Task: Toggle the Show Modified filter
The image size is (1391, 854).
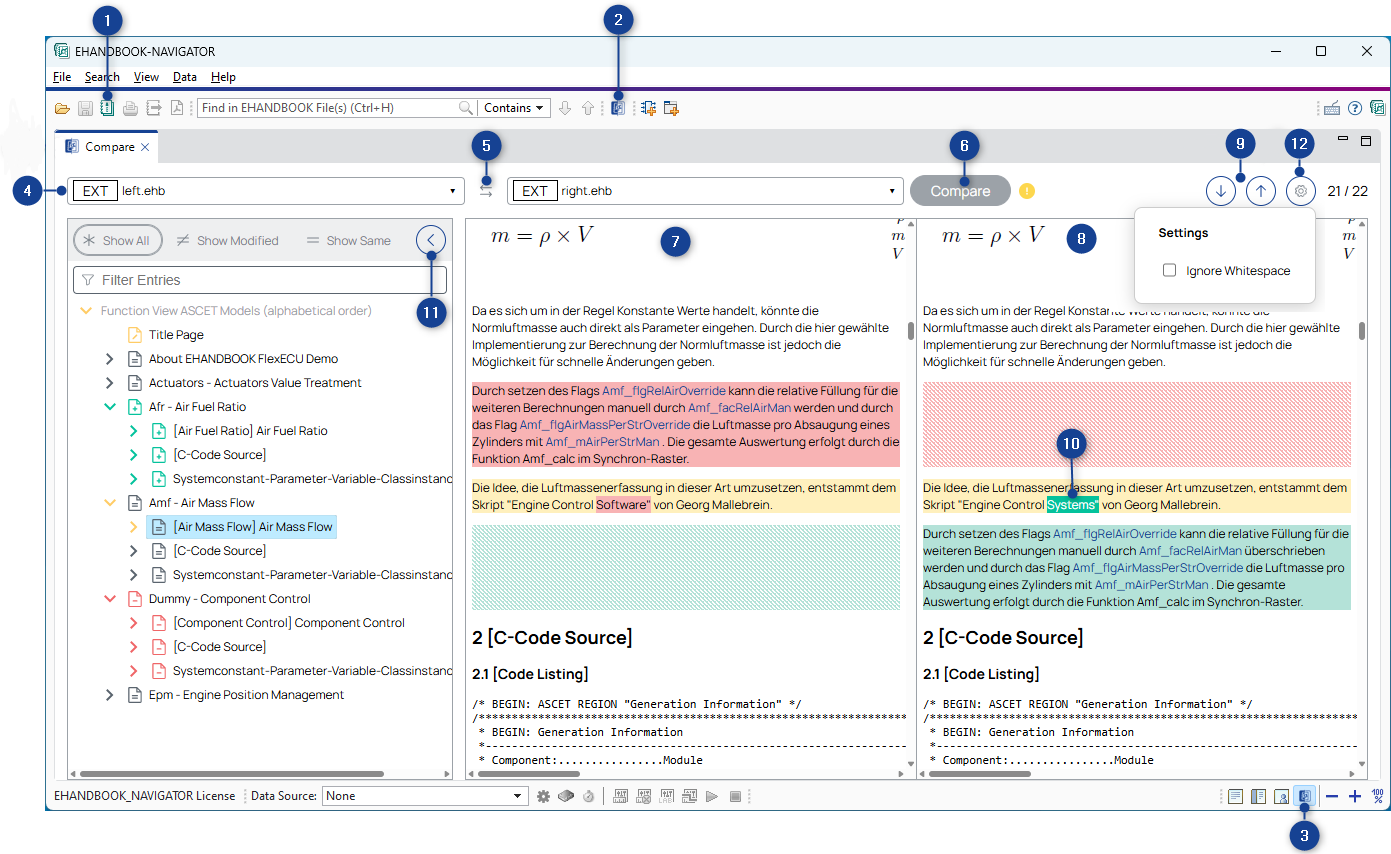Action: (227, 240)
